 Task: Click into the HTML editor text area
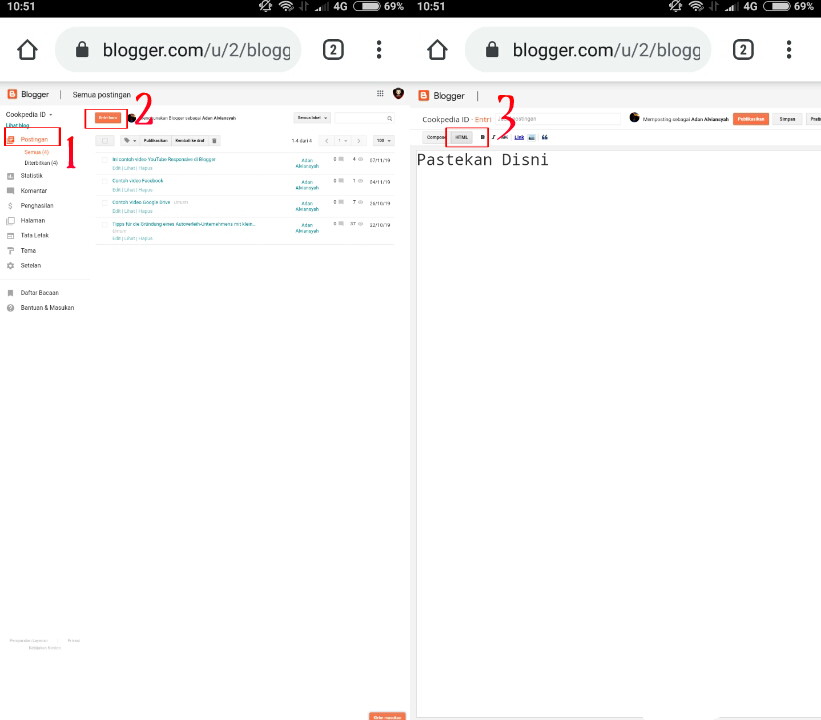[x=618, y=434]
